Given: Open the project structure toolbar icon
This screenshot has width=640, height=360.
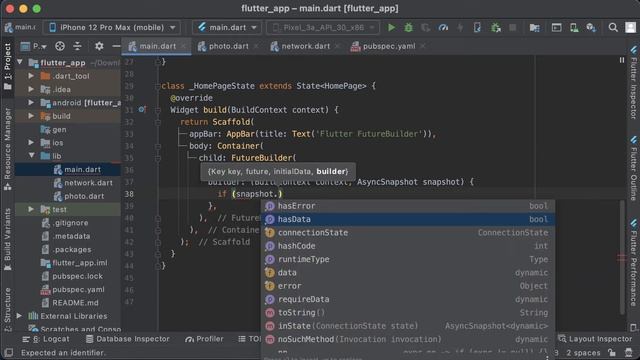Looking at the screenshot, I should click(x=535, y=27).
